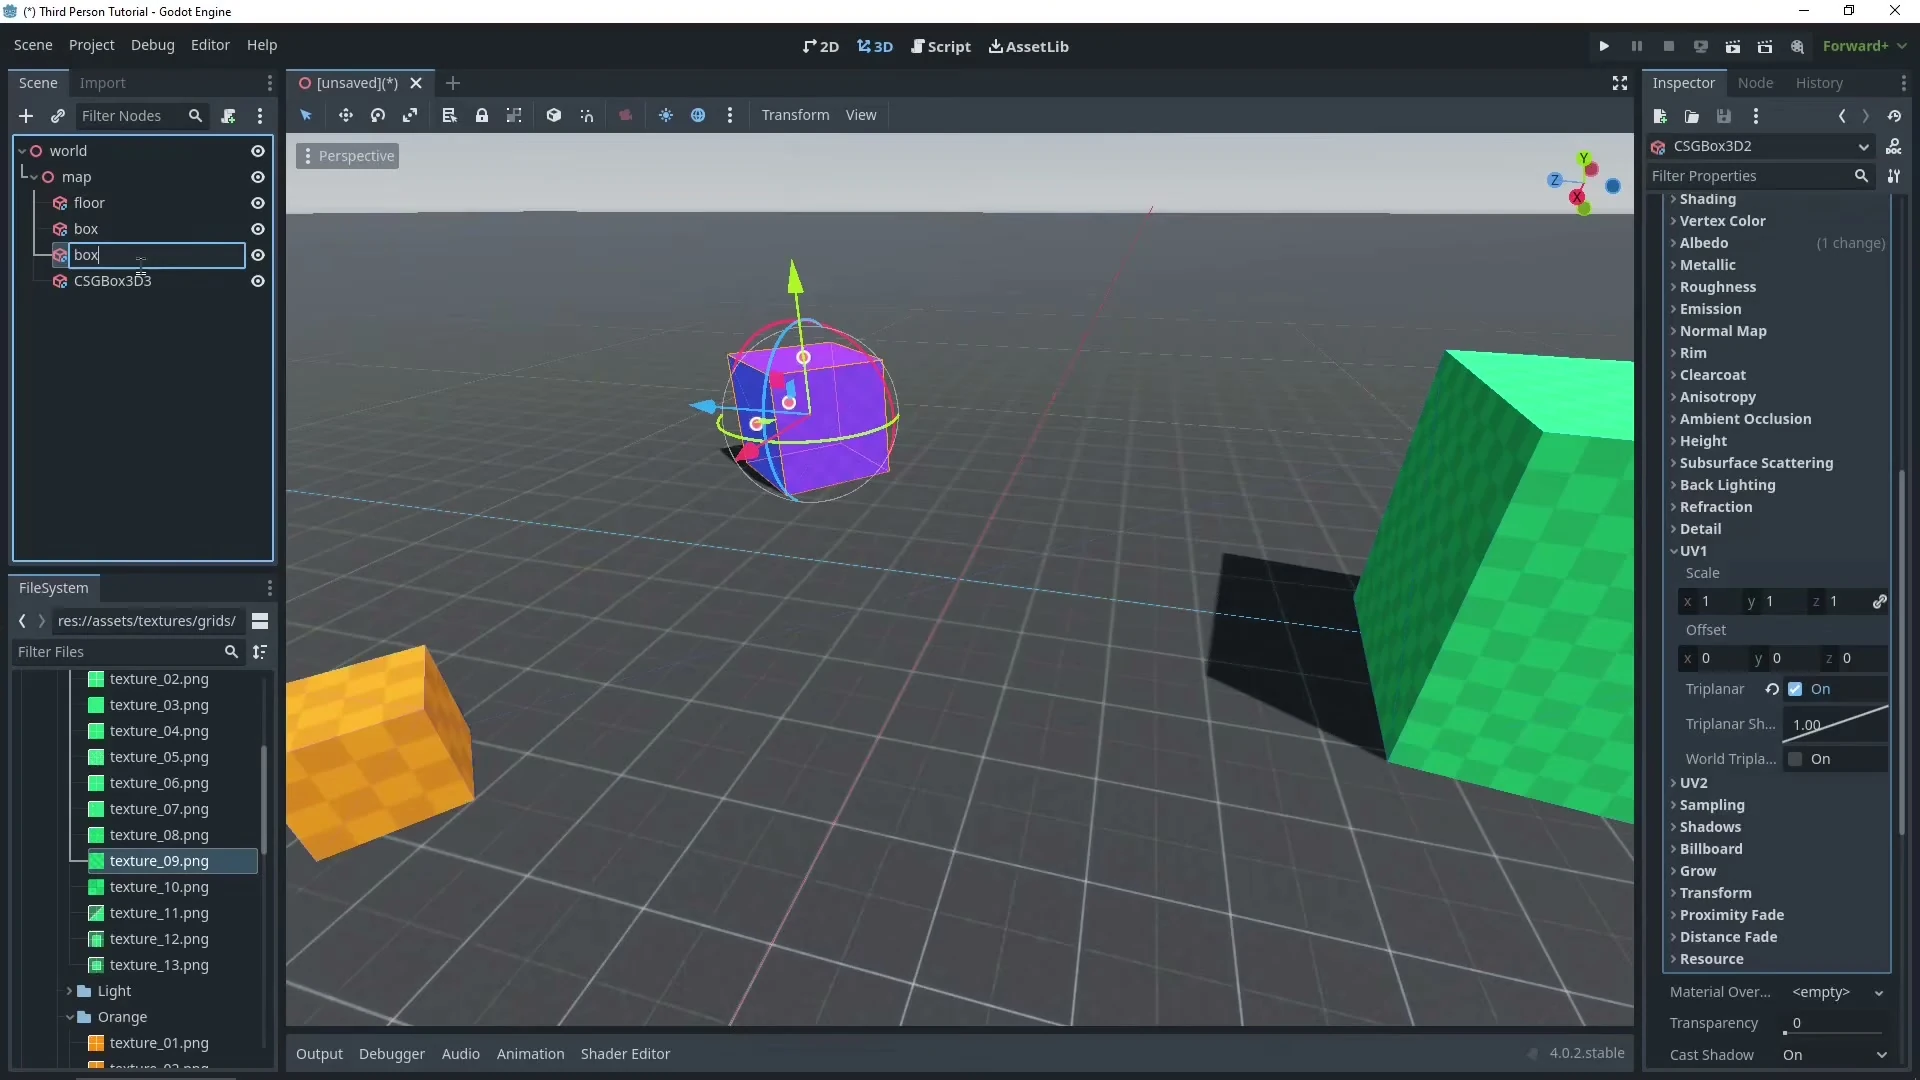Click the Run Current Scene clapper icon

click(1733, 46)
